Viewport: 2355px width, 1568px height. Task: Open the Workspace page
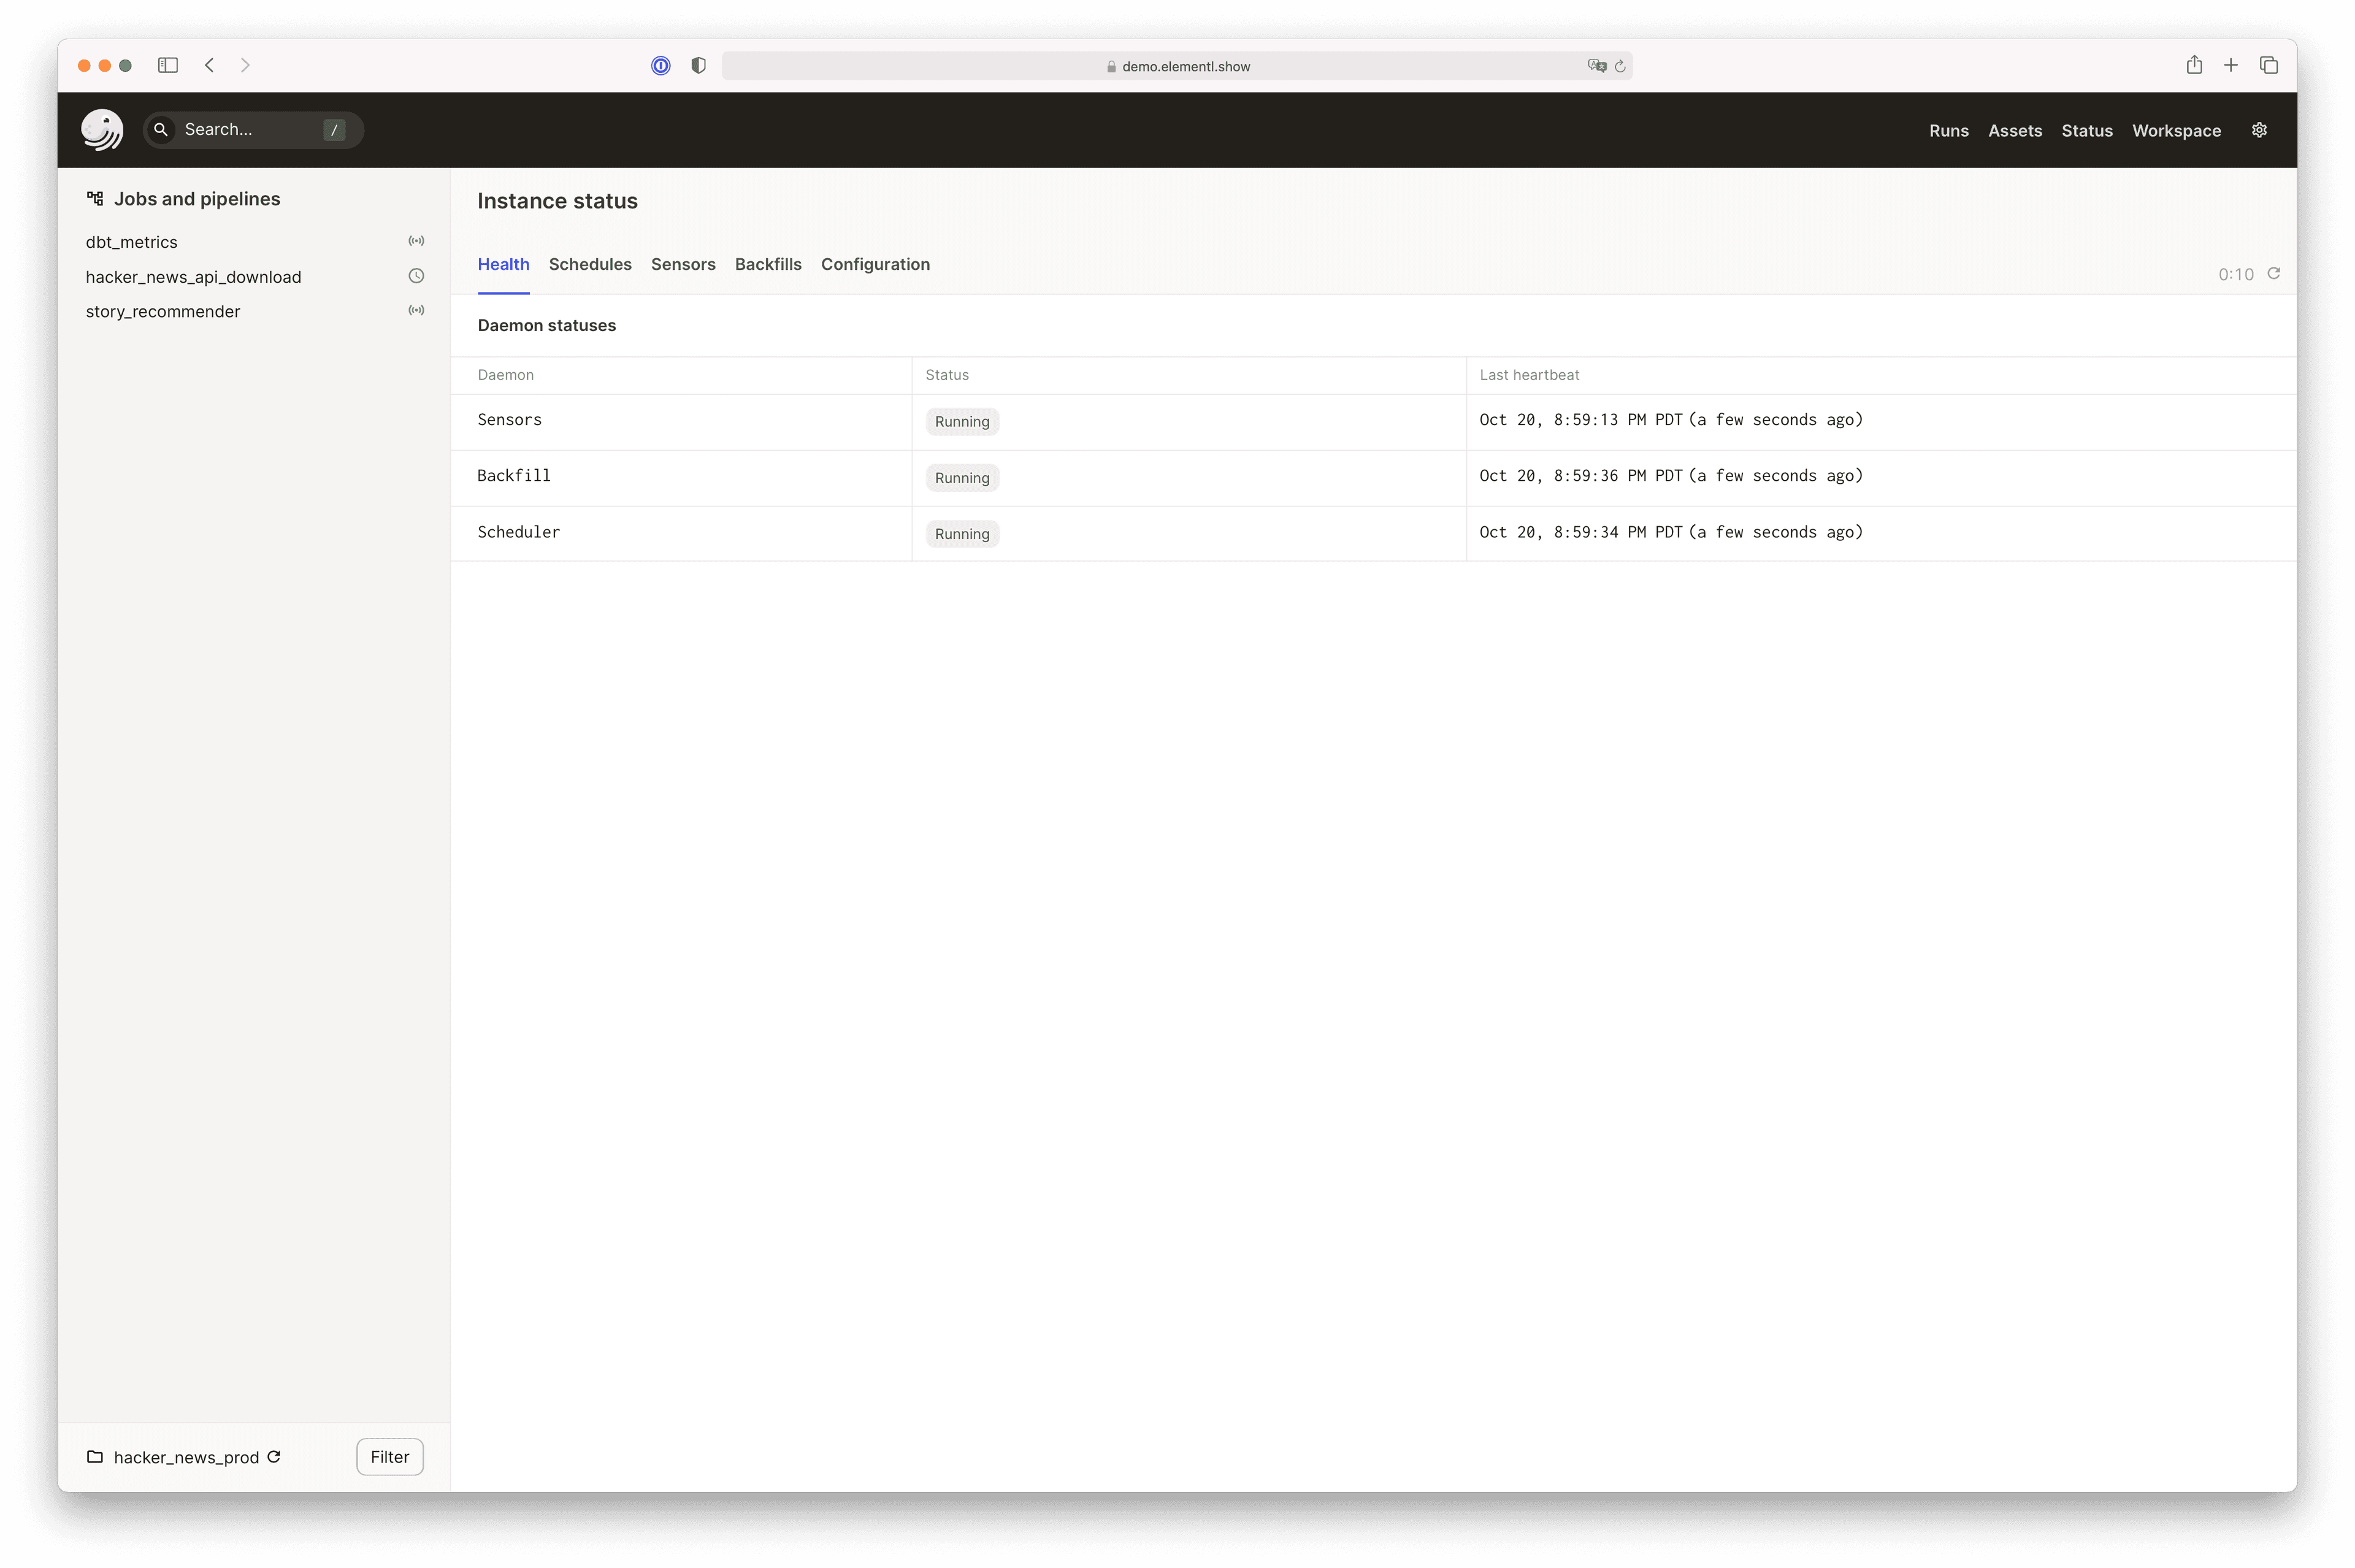[x=2176, y=130]
